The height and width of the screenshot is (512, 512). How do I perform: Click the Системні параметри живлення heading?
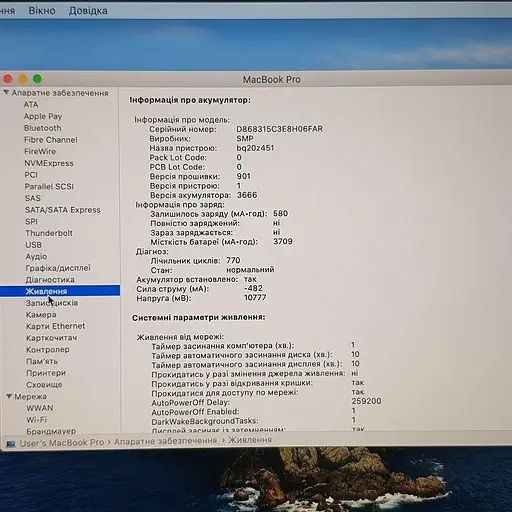click(199, 317)
